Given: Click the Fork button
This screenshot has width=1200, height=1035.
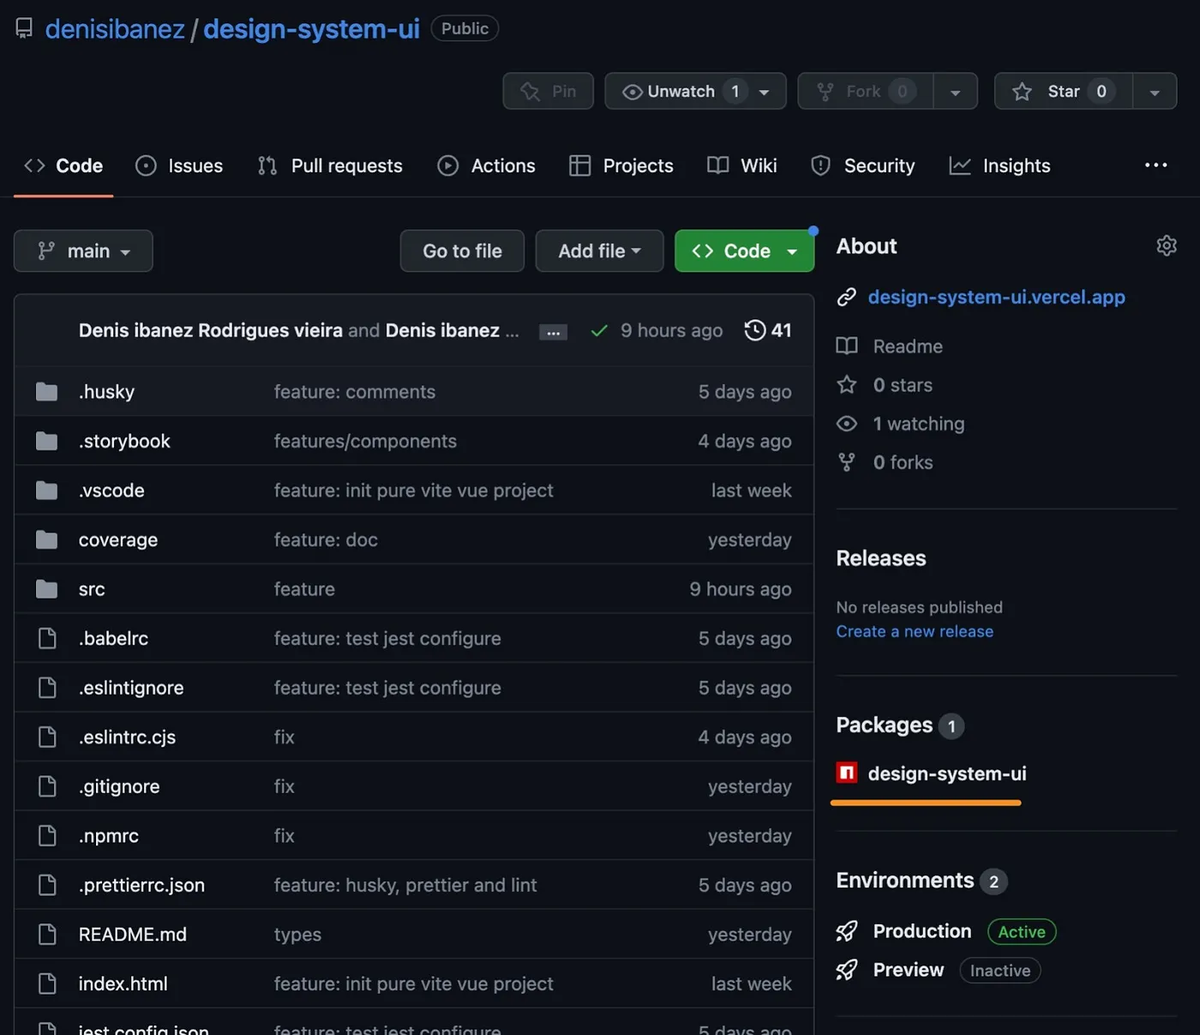Looking at the screenshot, I should 865,91.
